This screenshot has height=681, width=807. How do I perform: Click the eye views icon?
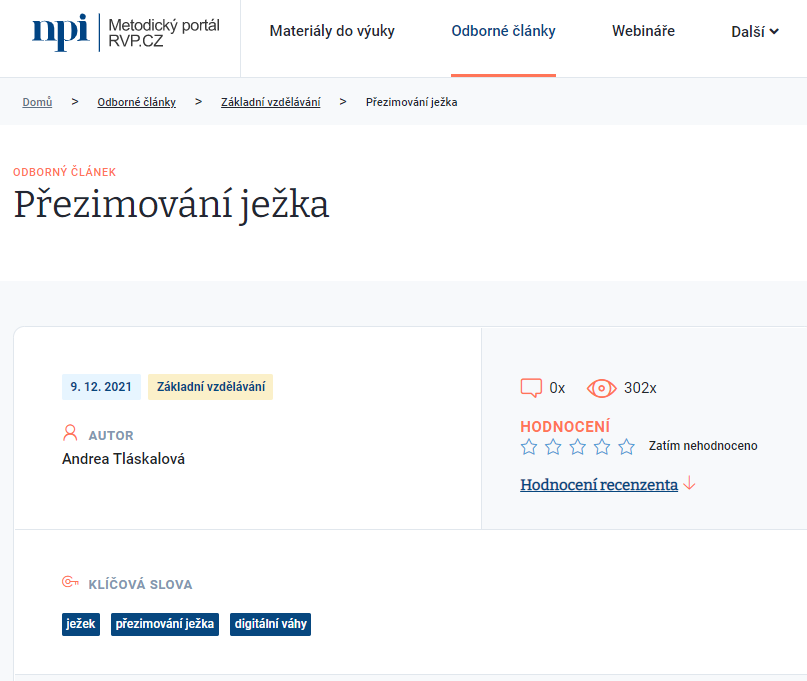click(601, 388)
